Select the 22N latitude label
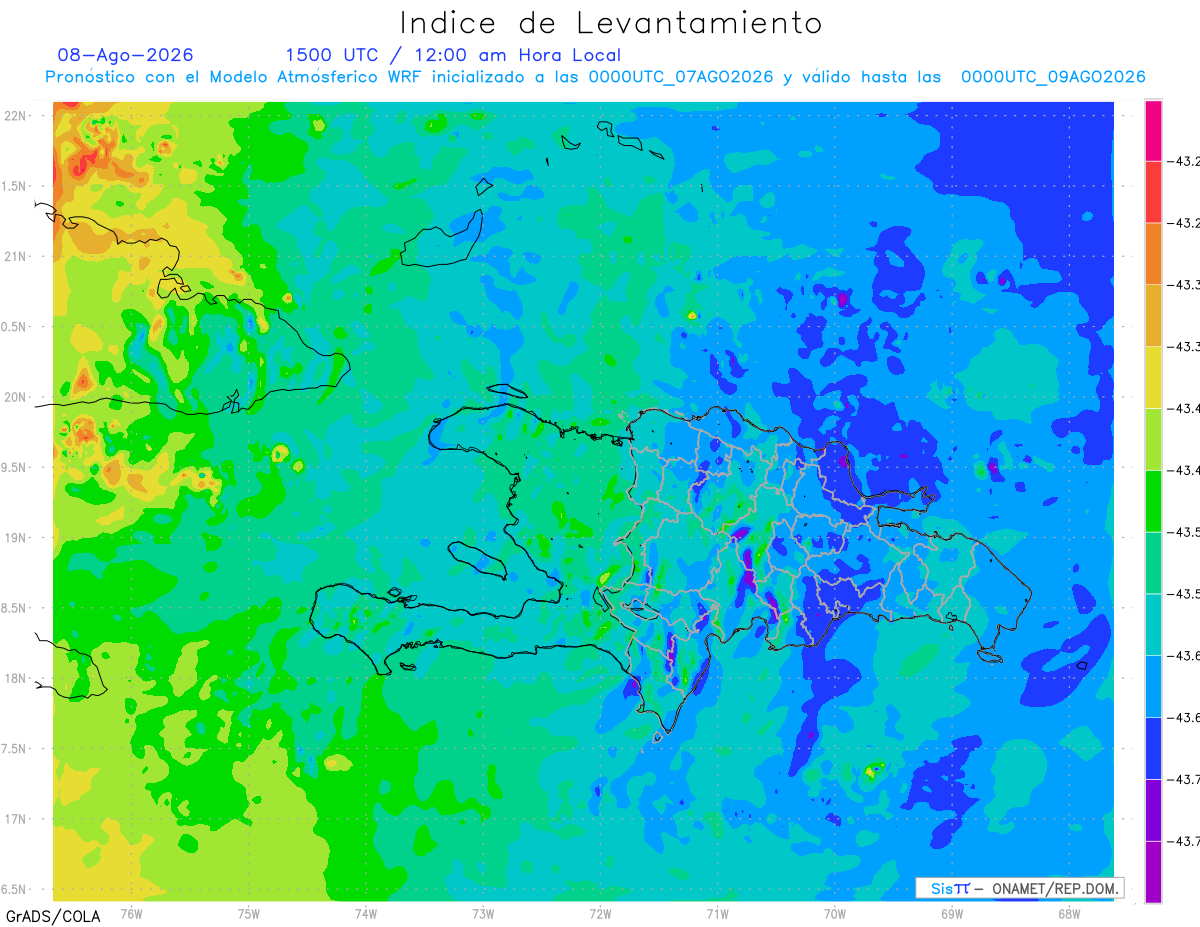The height and width of the screenshot is (927, 1200). [16, 116]
